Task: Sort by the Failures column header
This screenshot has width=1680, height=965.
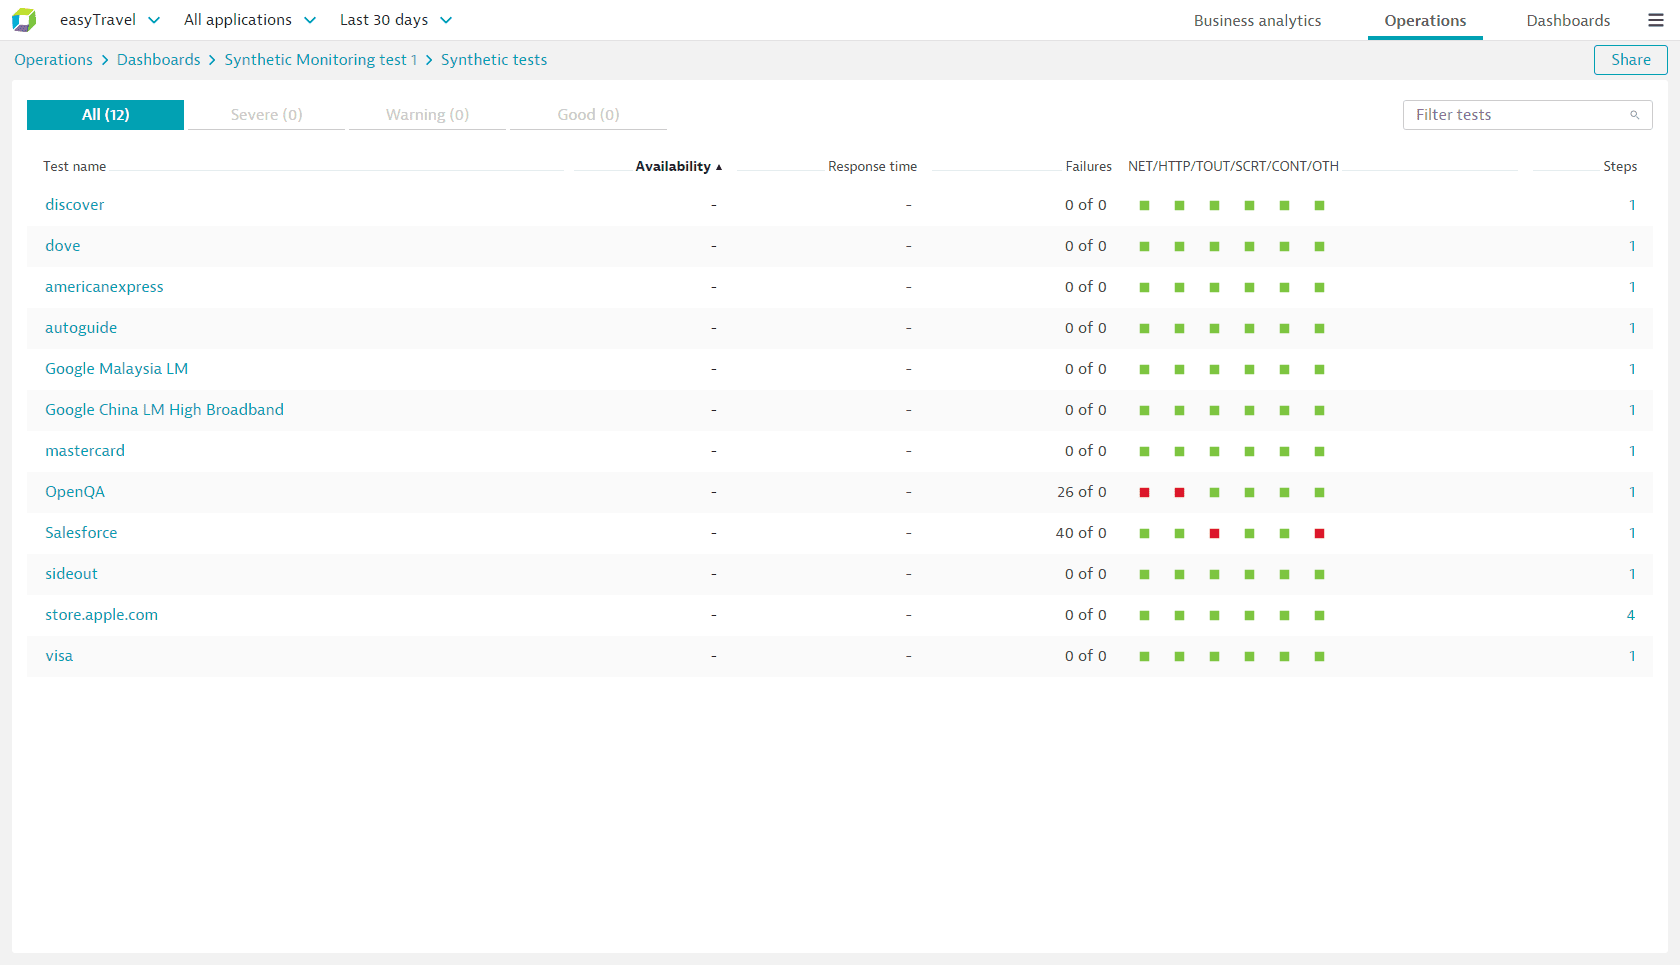Action: point(1088,167)
